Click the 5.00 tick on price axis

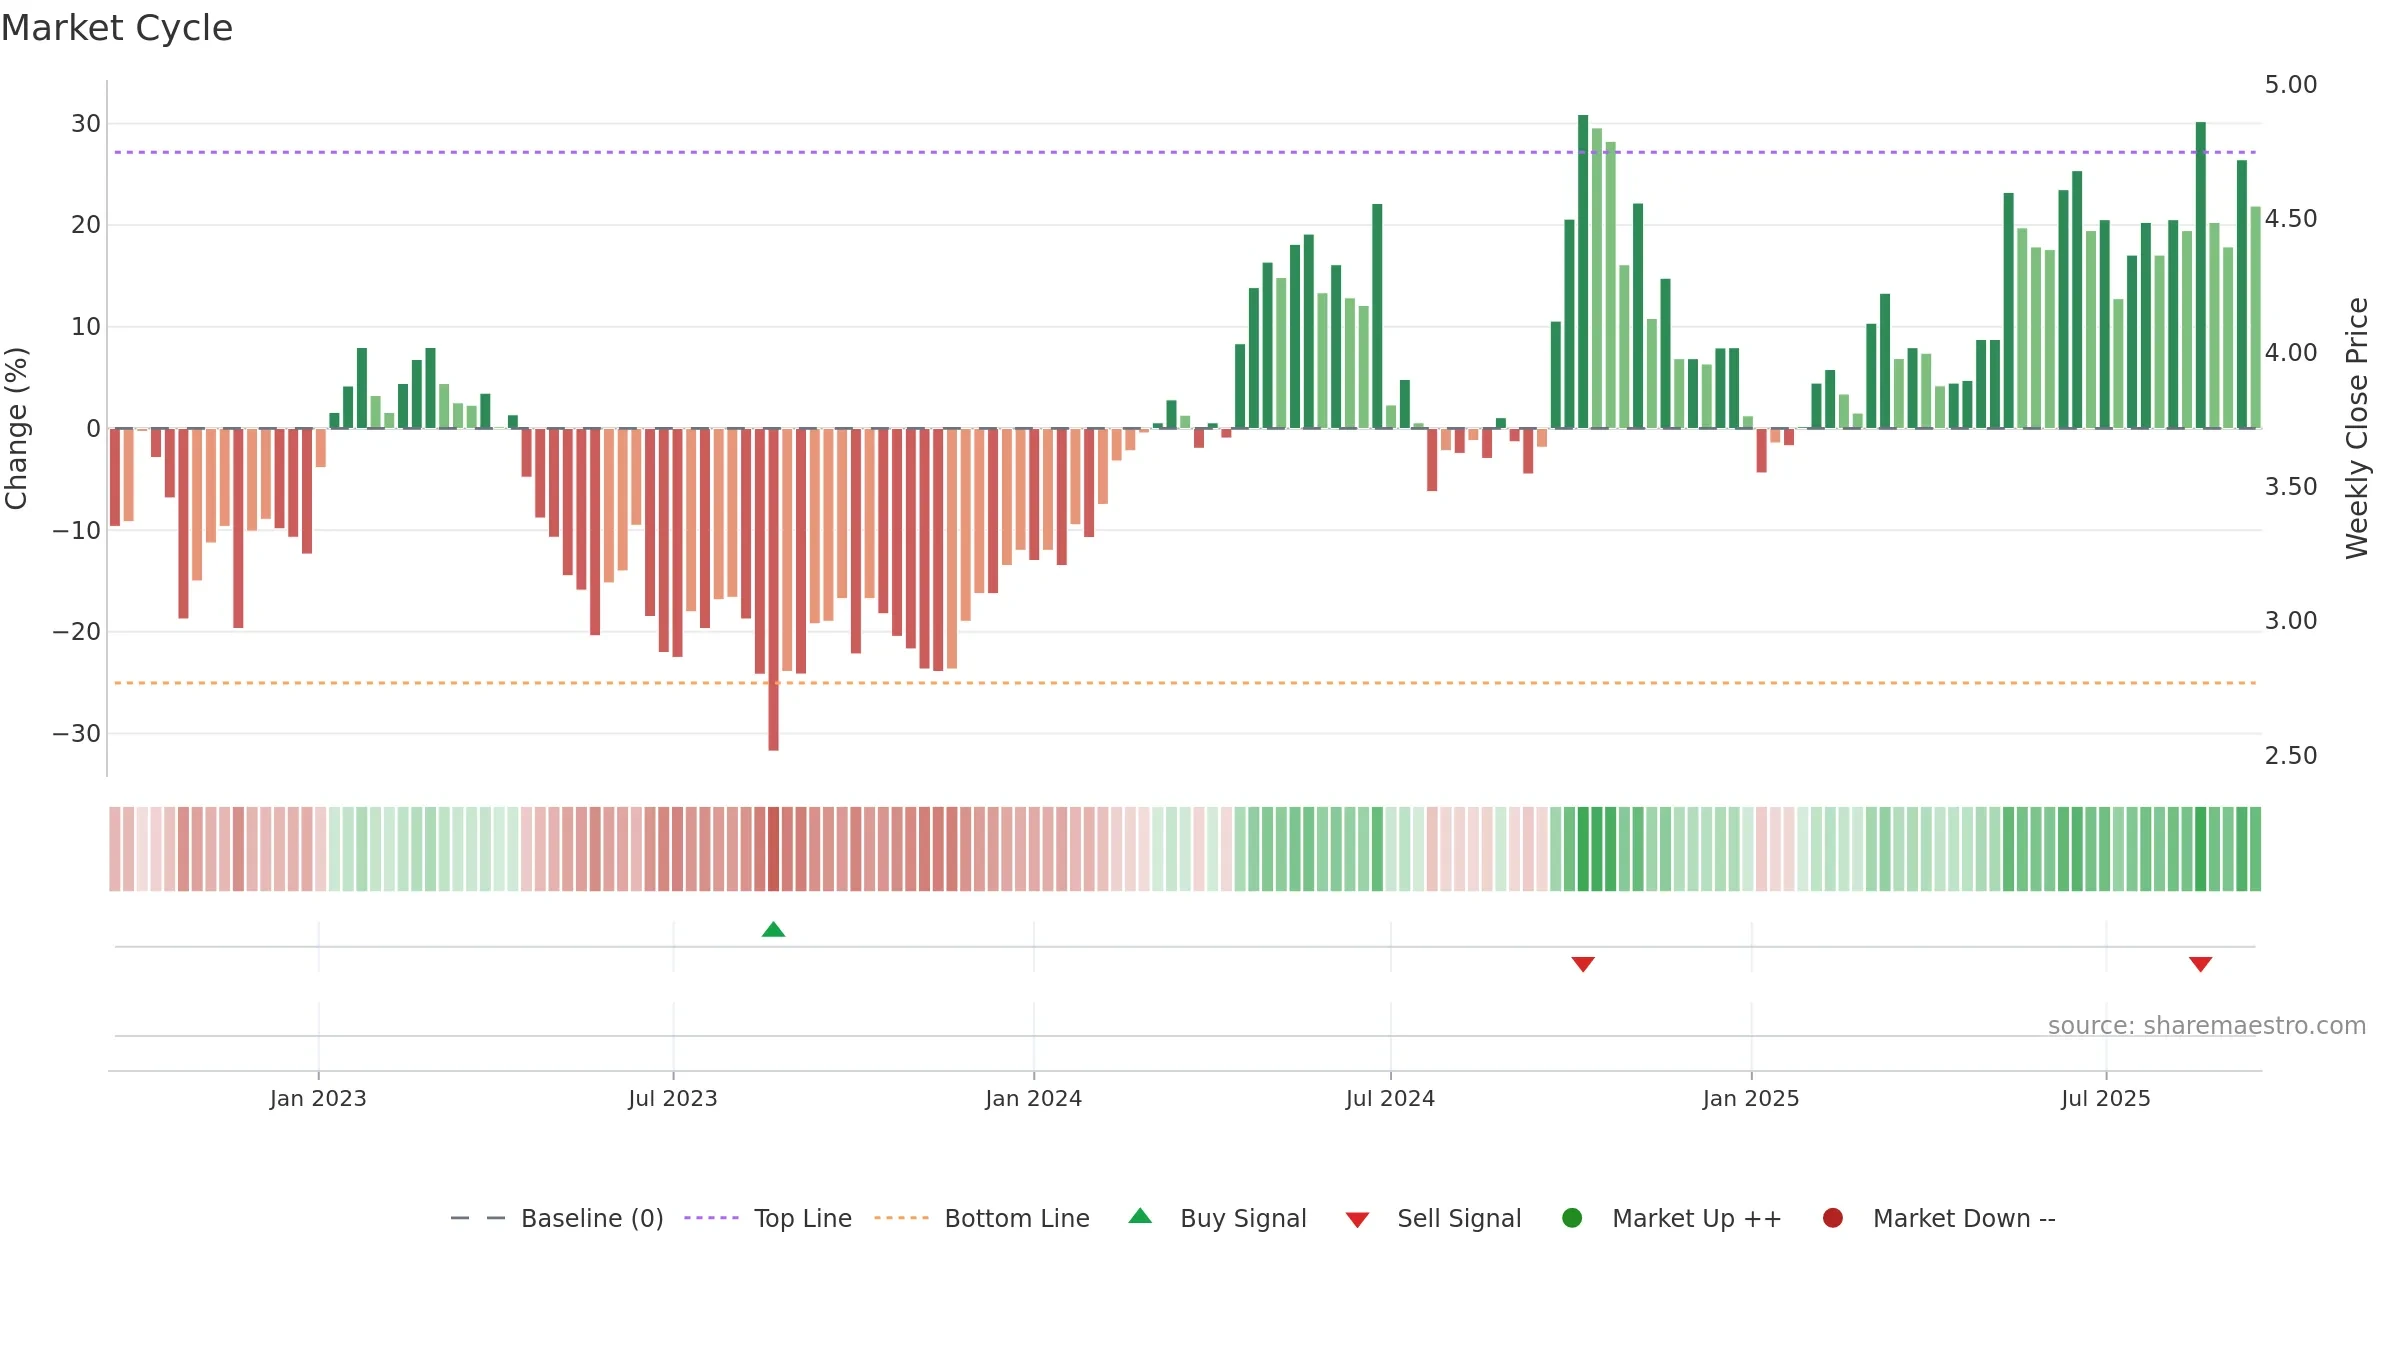tap(2291, 85)
